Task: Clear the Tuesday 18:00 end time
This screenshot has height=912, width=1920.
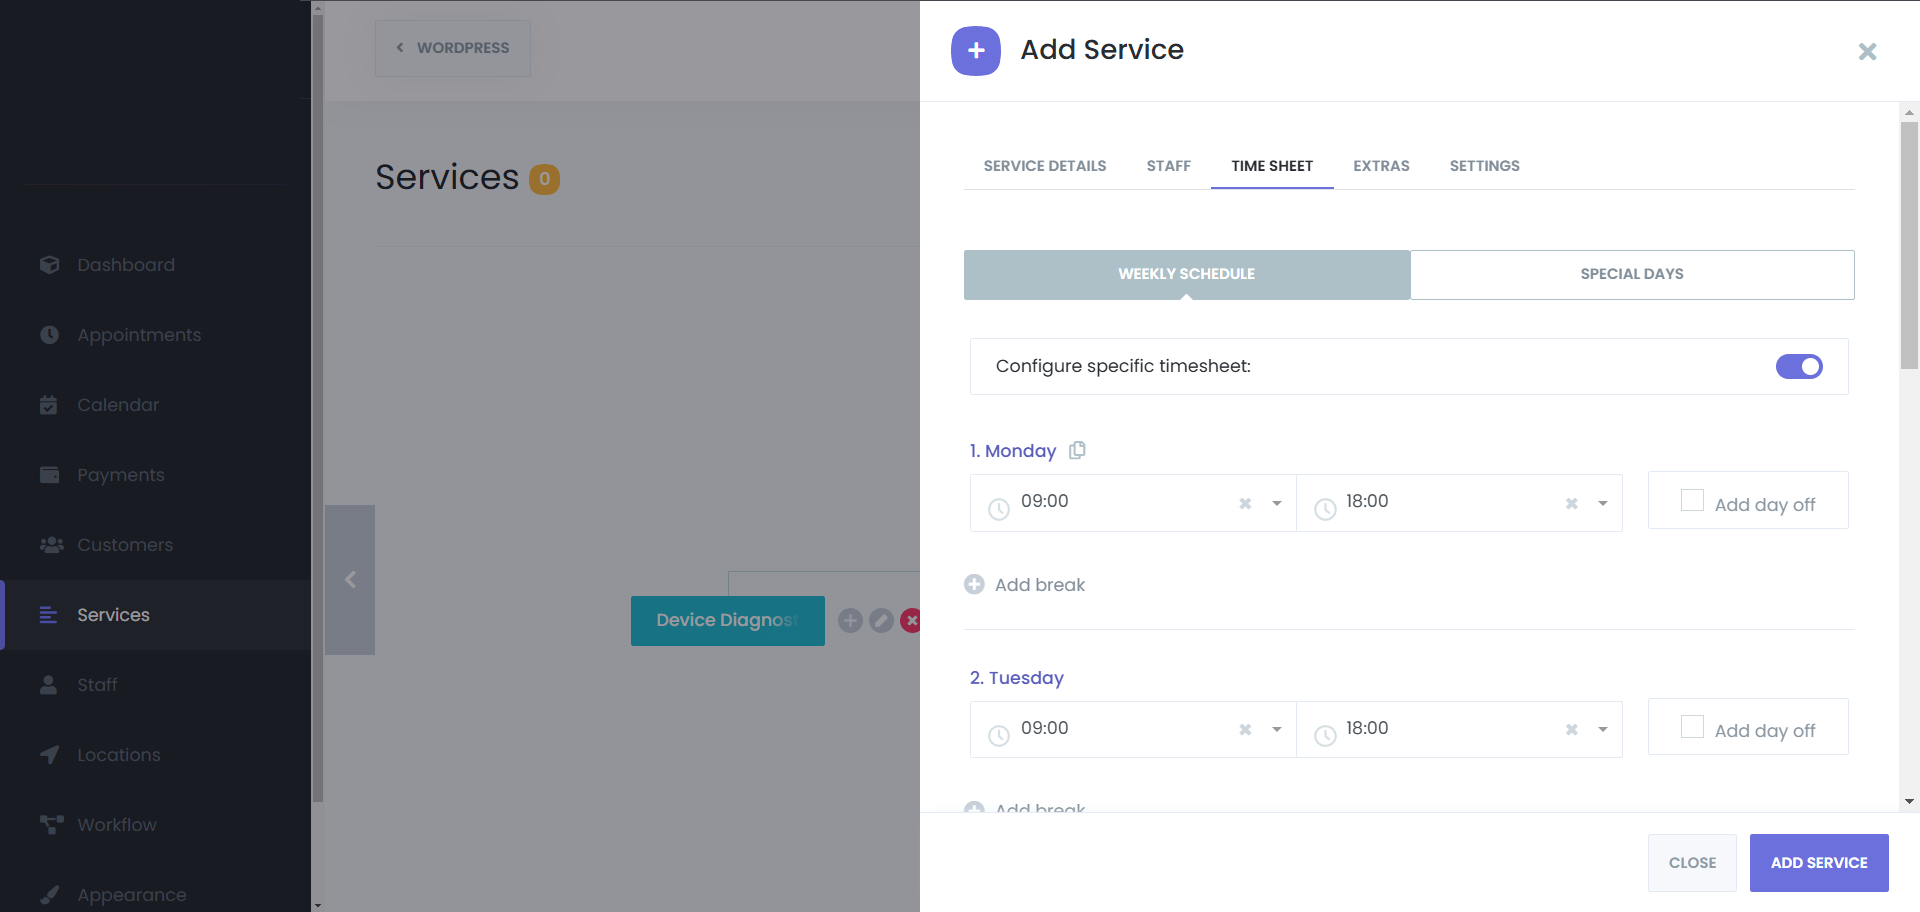Action: coord(1571,730)
